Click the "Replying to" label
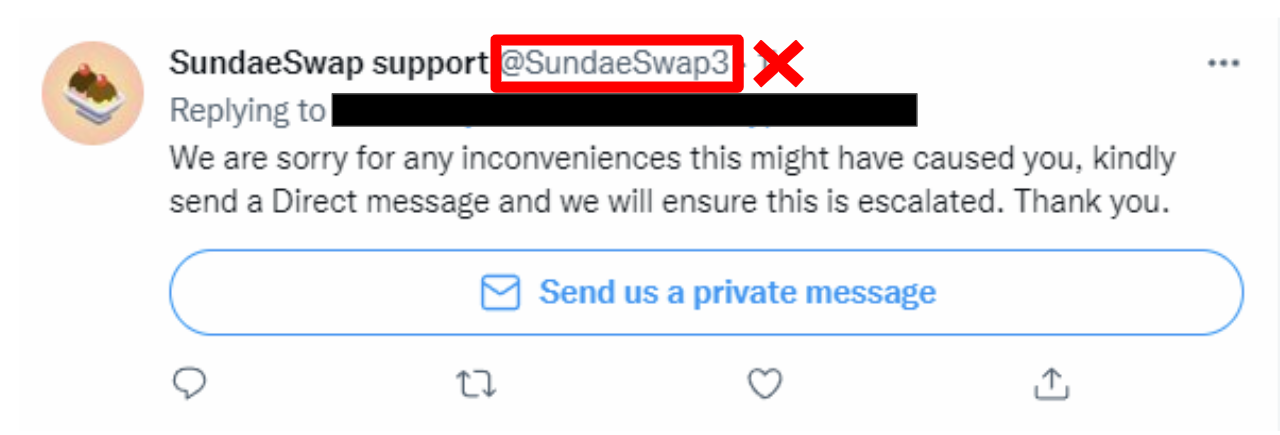 [247, 111]
